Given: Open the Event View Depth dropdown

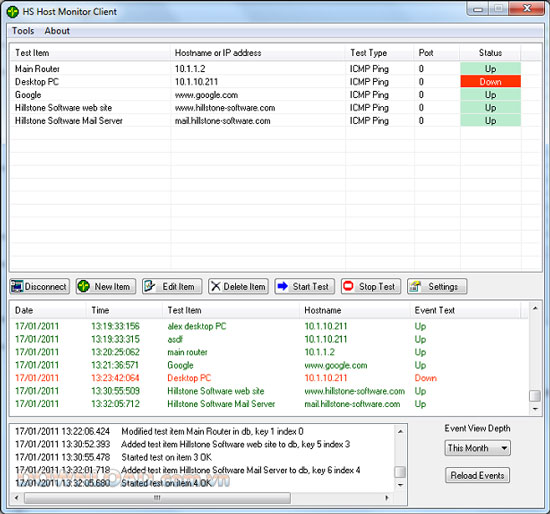Looking at the screenshot, I should [x=477, y=448].
